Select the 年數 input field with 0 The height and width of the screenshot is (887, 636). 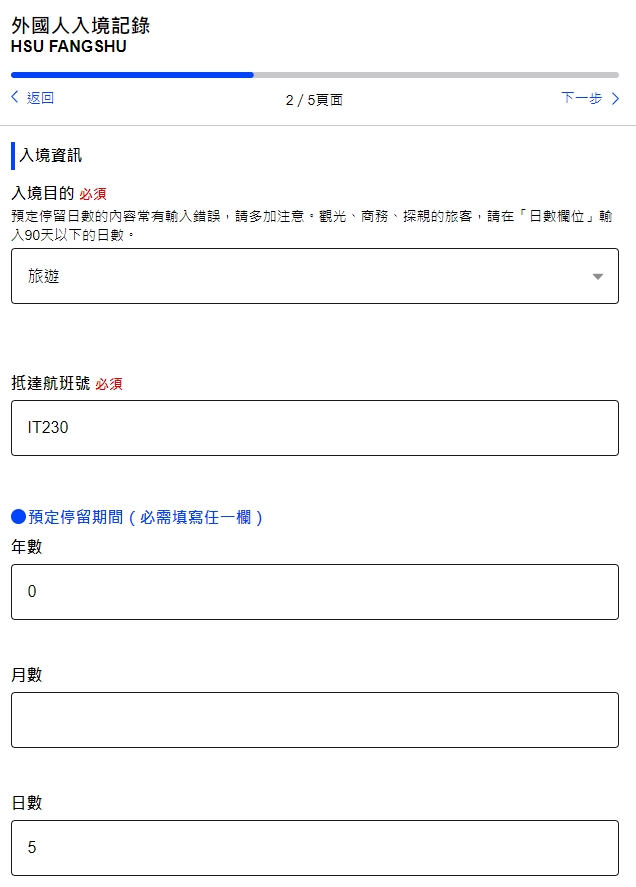click(315, 592)
